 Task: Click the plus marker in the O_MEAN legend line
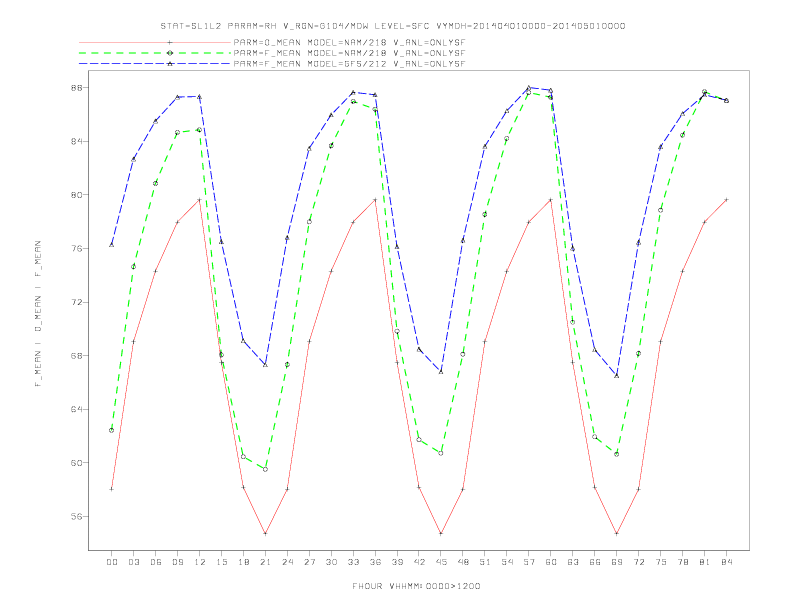[x=170, y=42]
